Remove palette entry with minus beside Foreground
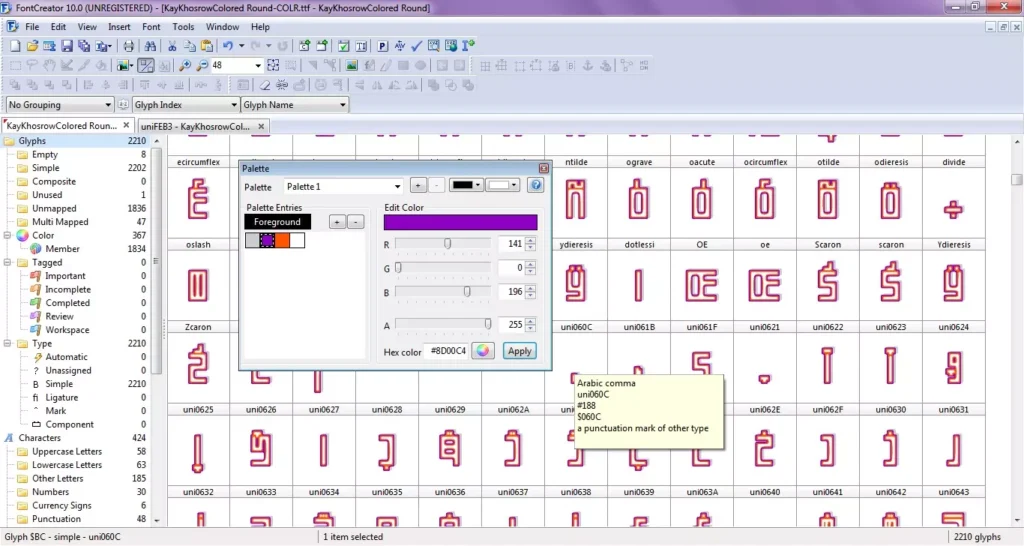Viewport: 1024px width, 546px height. (x=355, y=222)
